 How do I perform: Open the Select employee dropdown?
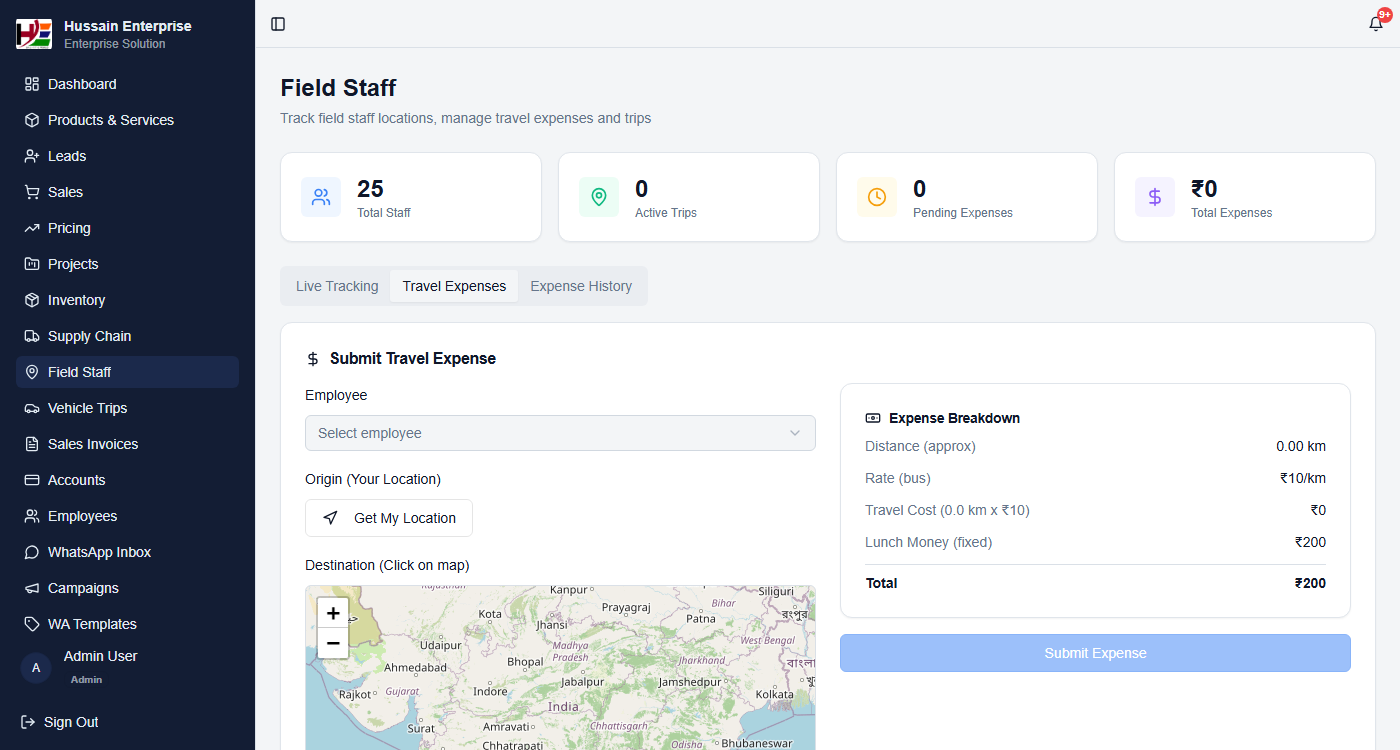560,433
